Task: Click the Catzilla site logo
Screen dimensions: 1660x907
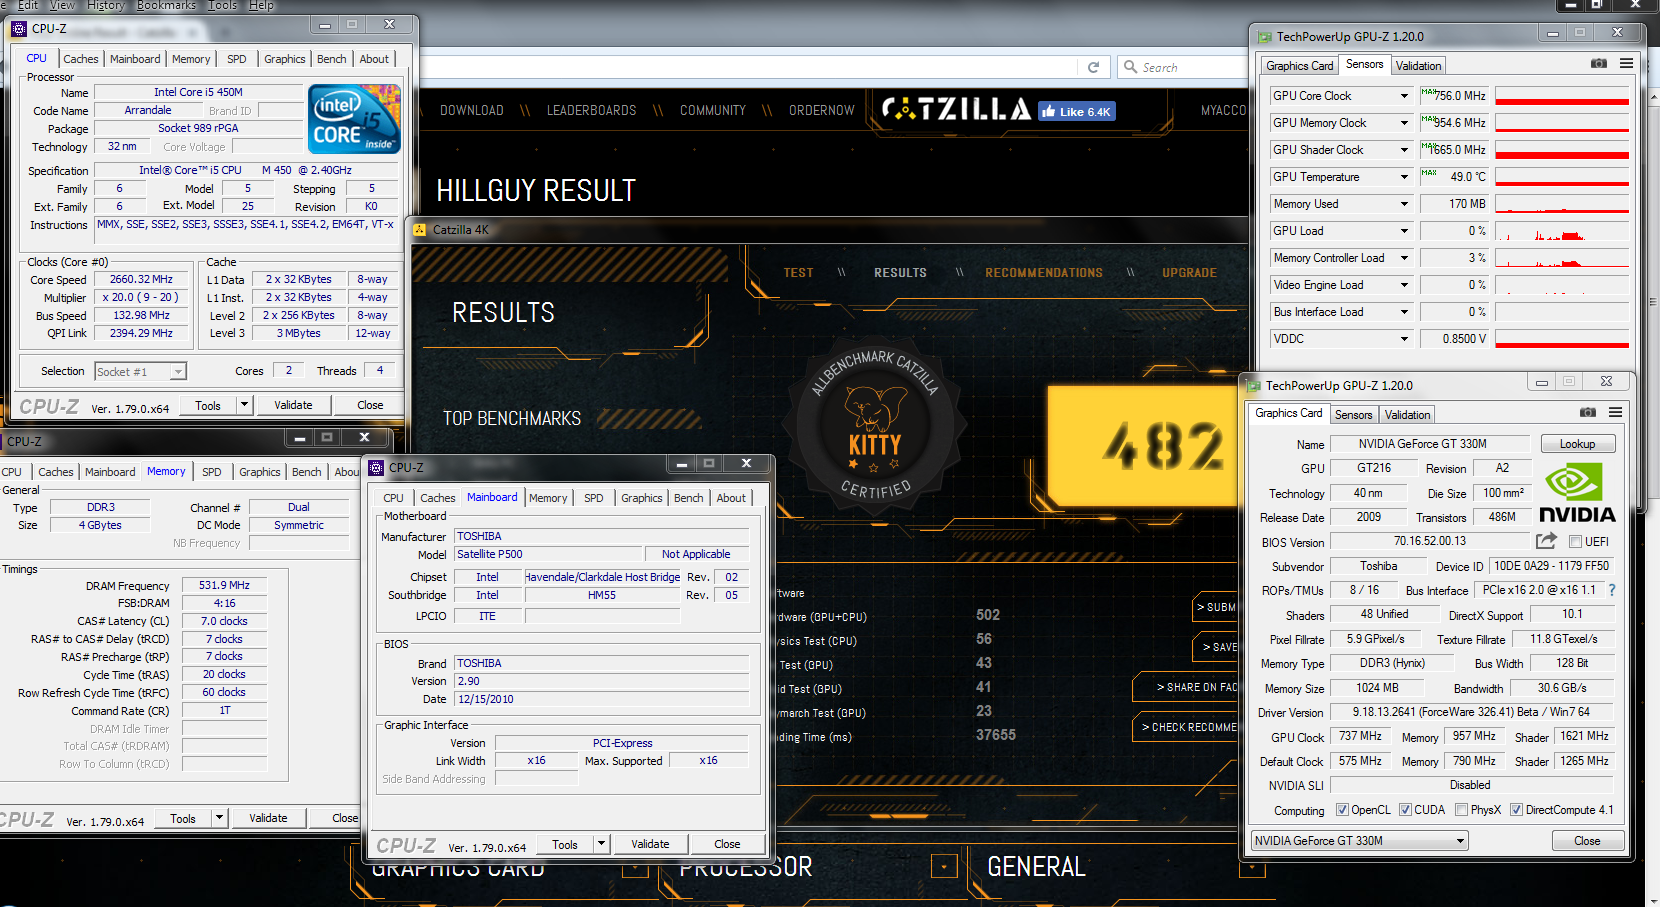Action: 956,108
